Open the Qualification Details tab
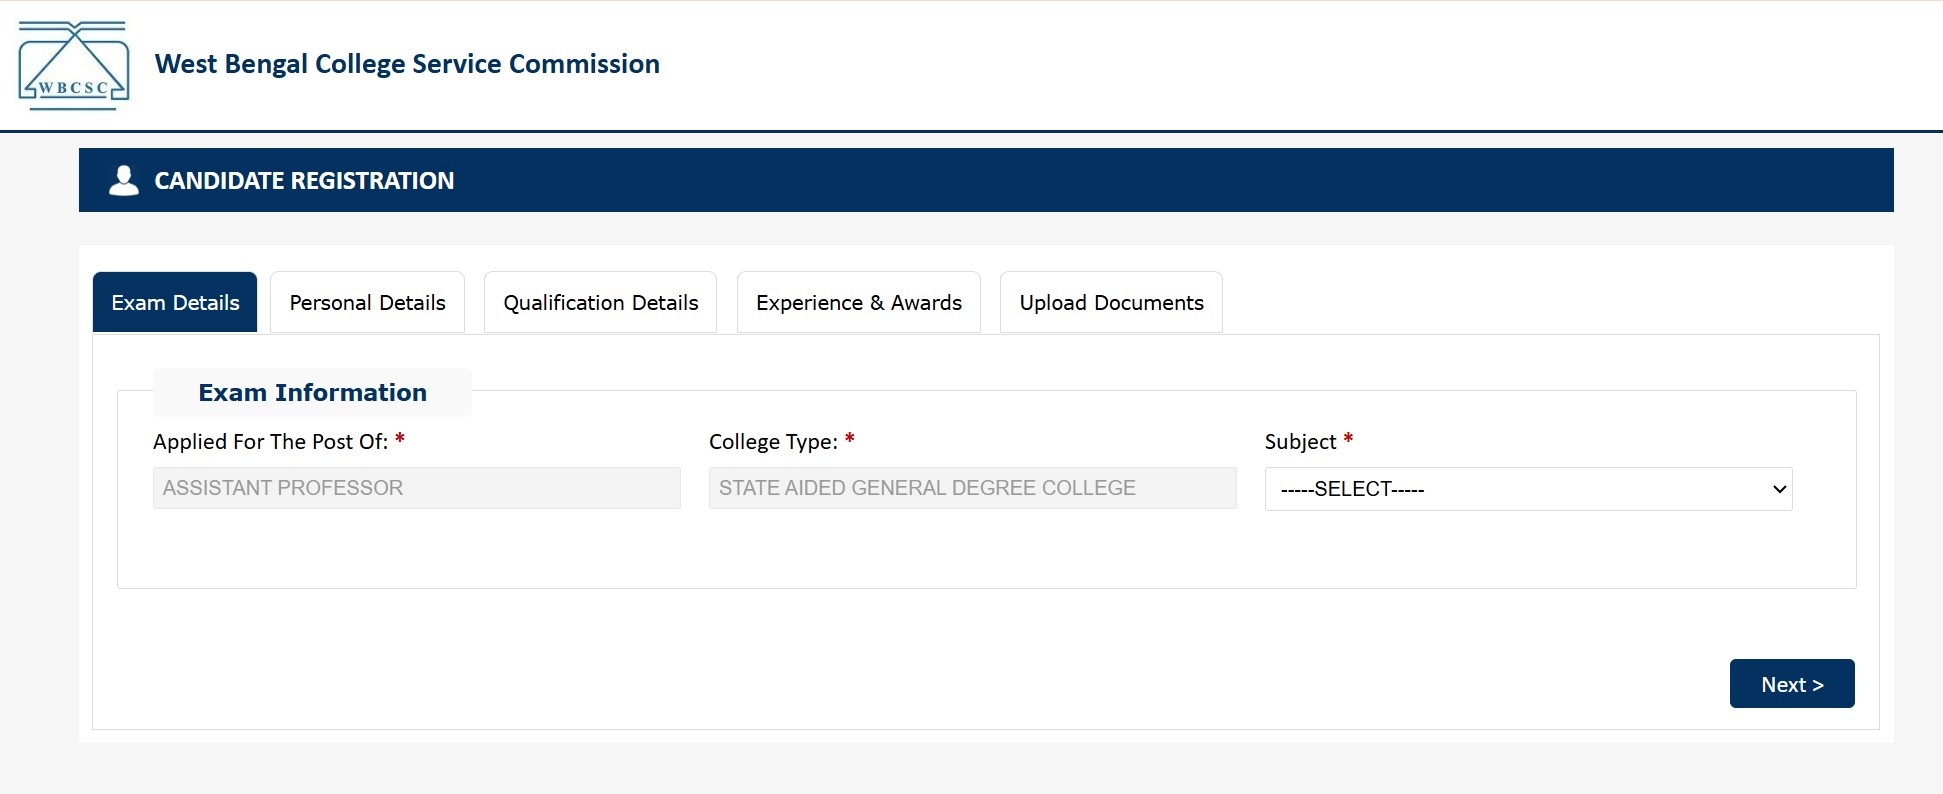The image size is (1943, 794). (599, 302)
